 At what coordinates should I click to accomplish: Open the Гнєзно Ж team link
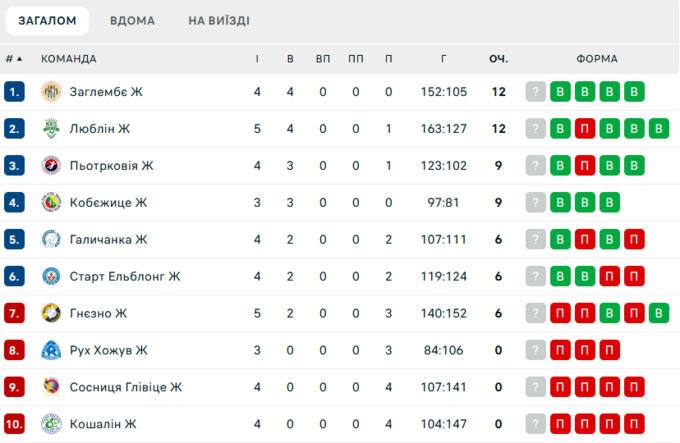98,314
